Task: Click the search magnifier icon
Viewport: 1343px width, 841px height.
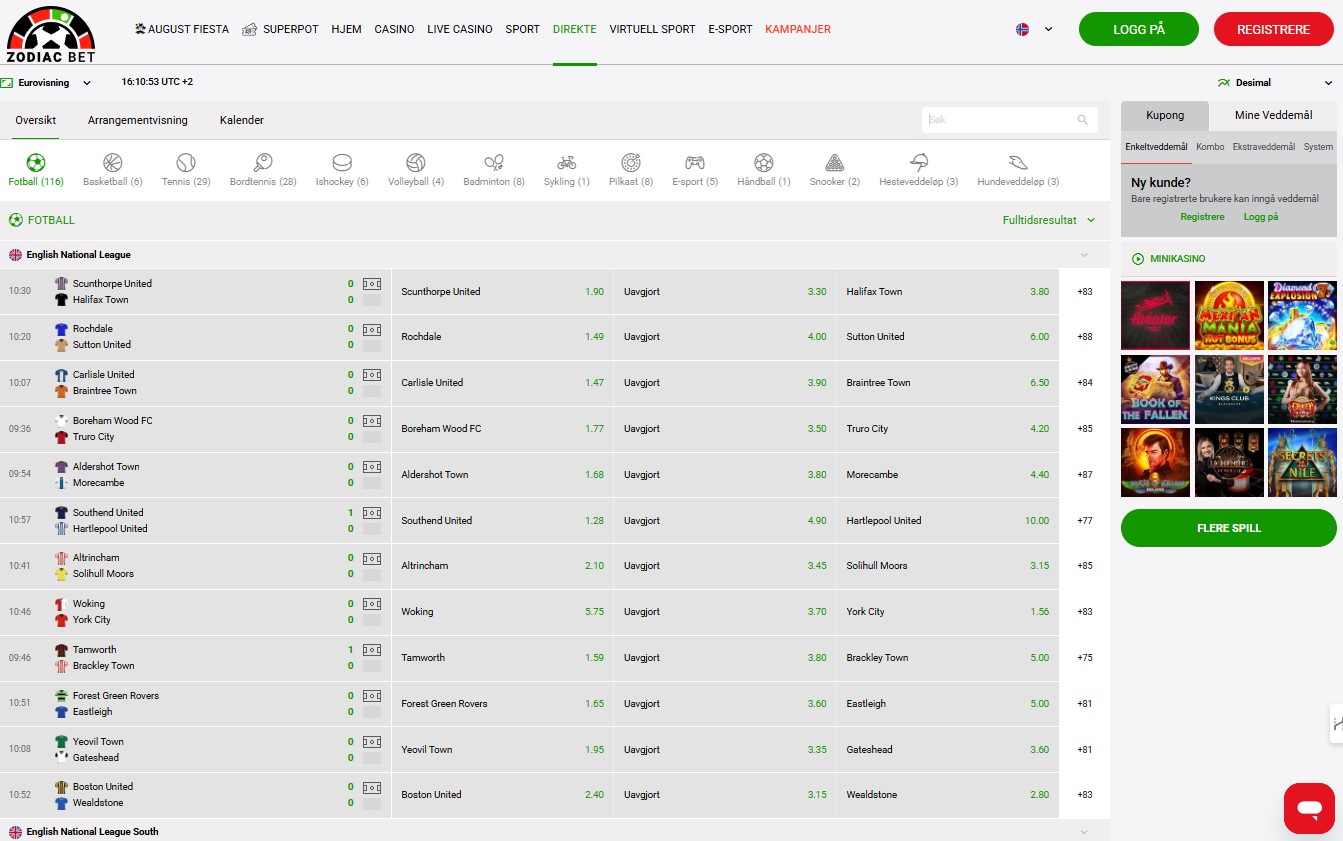Action: pyautogui.click(x=1082, y=120)
